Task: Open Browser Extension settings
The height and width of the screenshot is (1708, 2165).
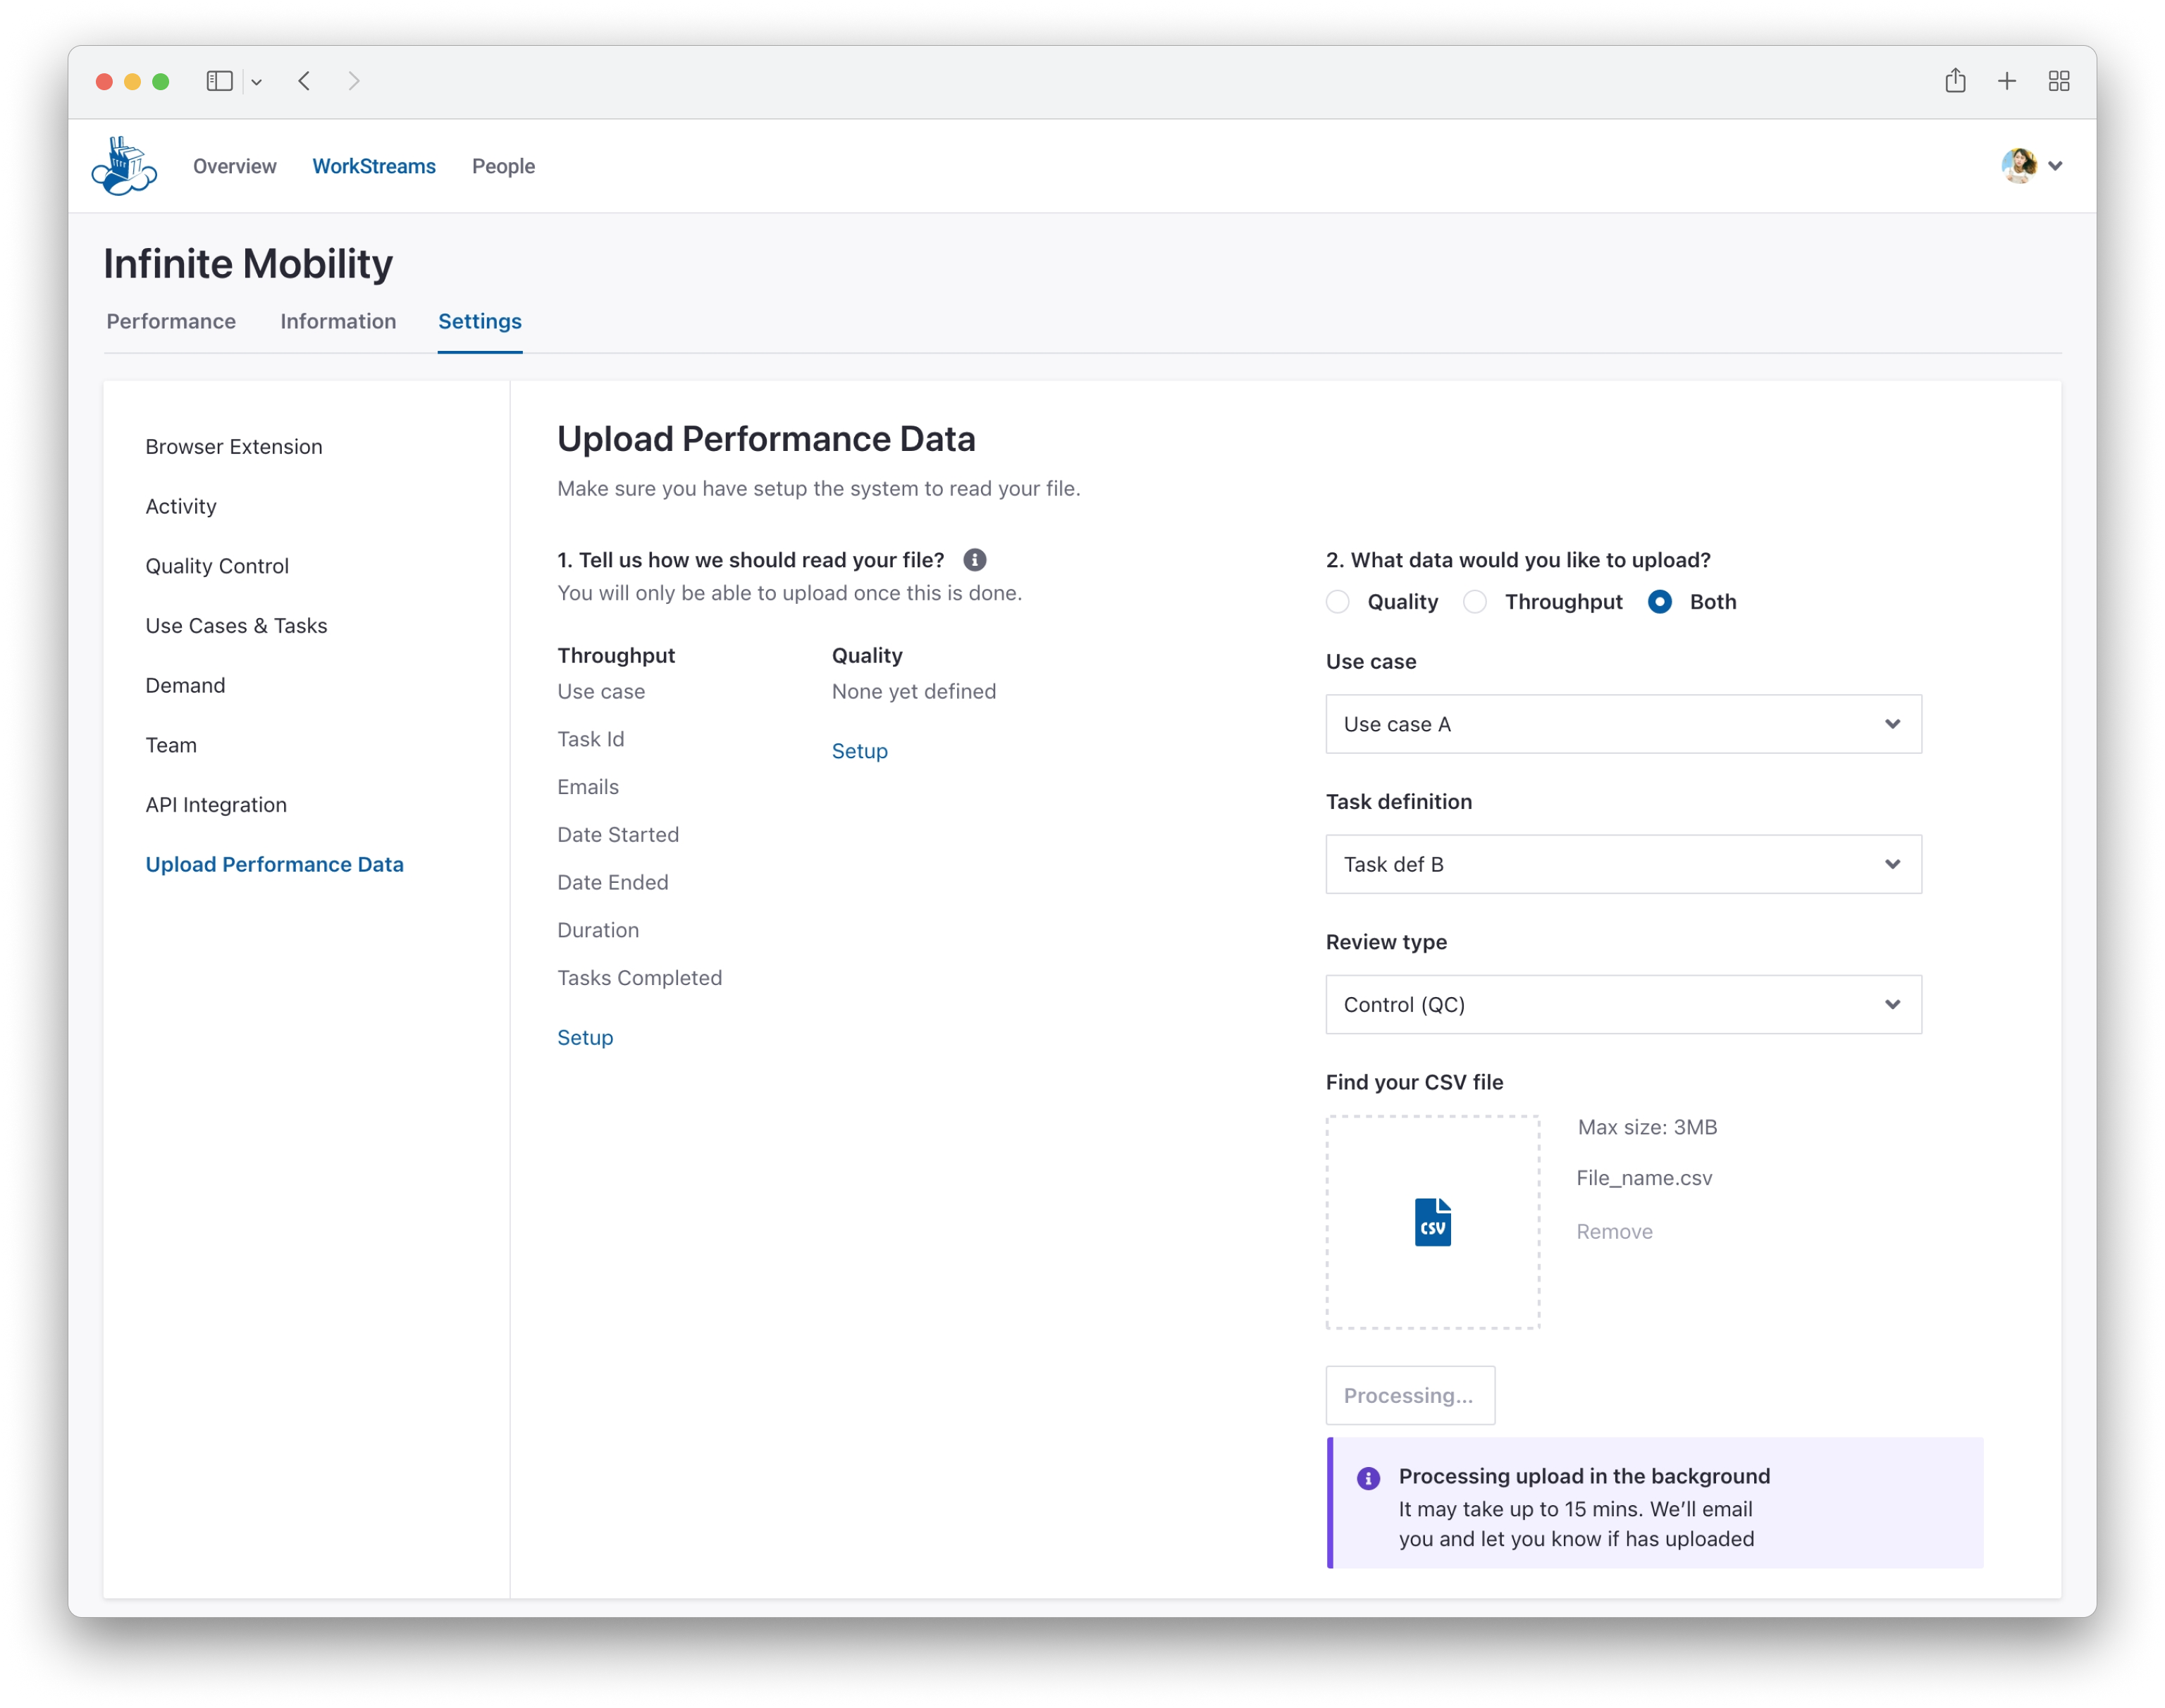Action: (x=234, y=447)
